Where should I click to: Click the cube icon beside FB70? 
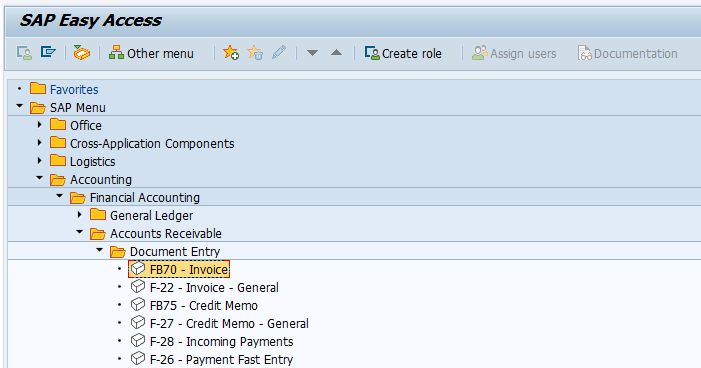(x=138, y=268)
